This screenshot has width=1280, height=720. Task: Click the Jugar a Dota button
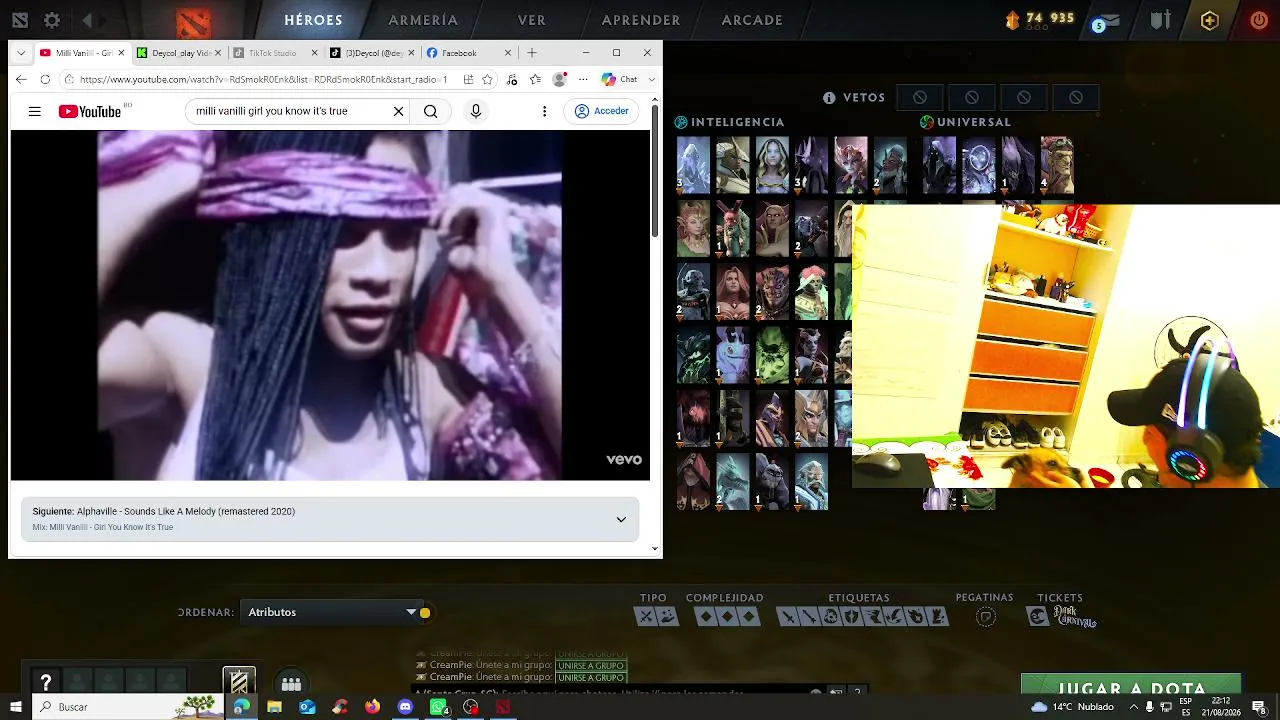tap(1130, 685)
